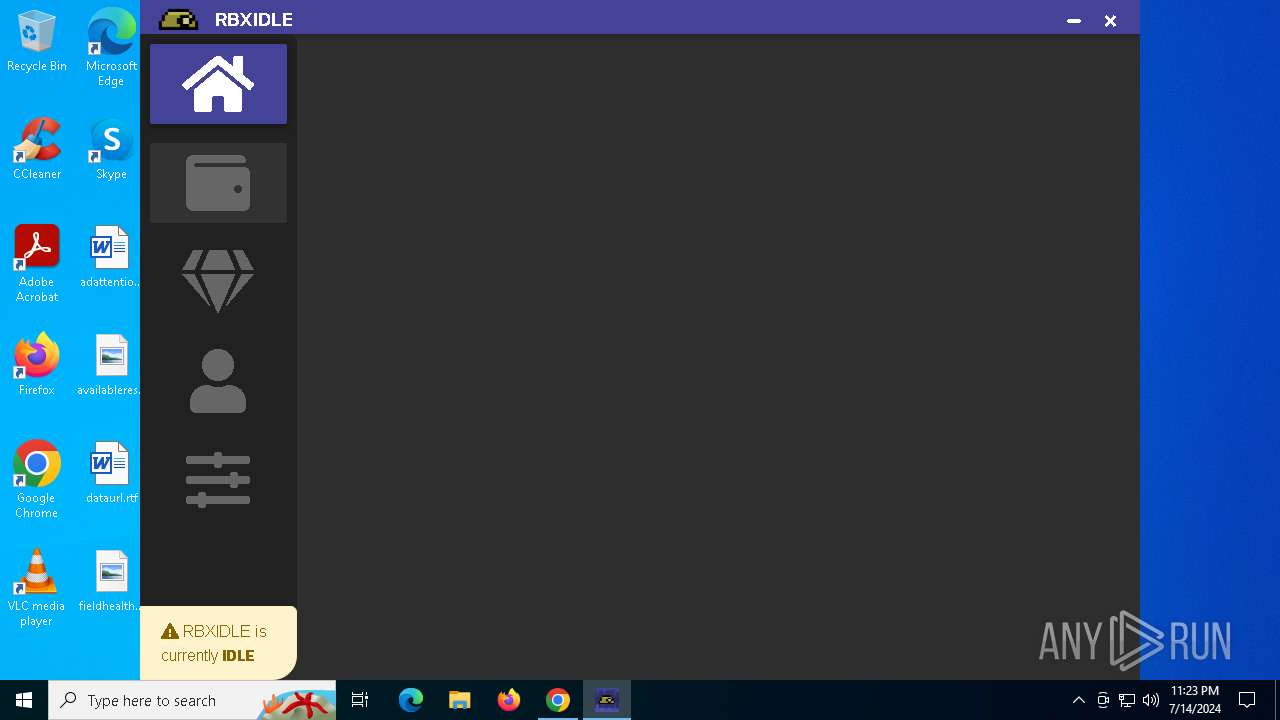Click the Meet Now tray icon
The image size is (1280, 720).
(1103, 700)
